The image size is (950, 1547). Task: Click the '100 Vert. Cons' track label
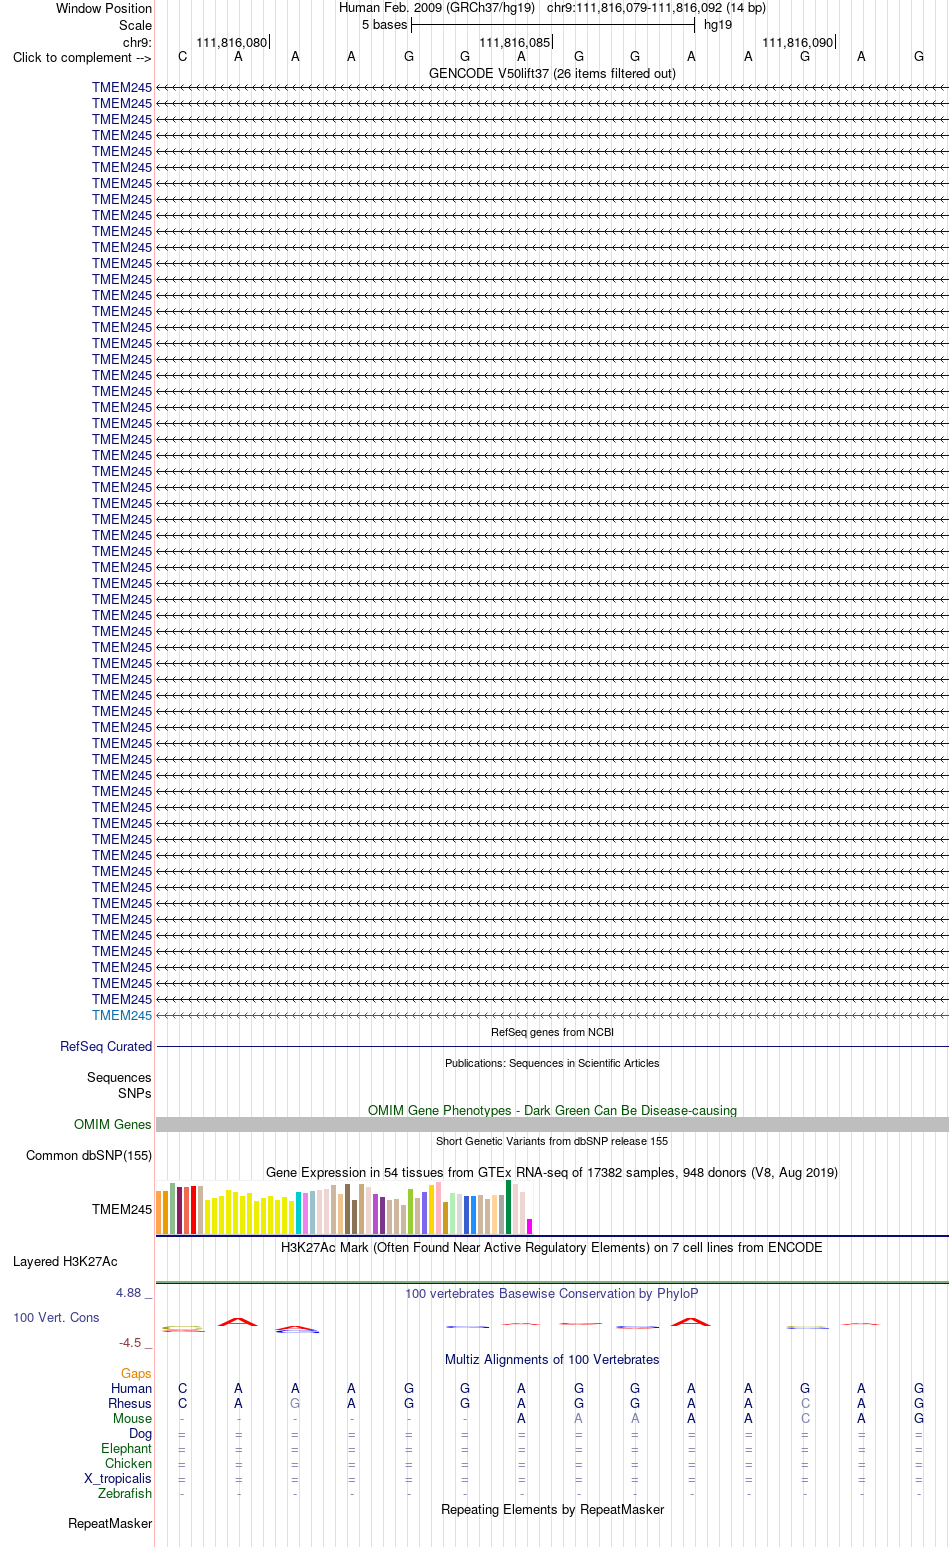[x=56, y=1317]
